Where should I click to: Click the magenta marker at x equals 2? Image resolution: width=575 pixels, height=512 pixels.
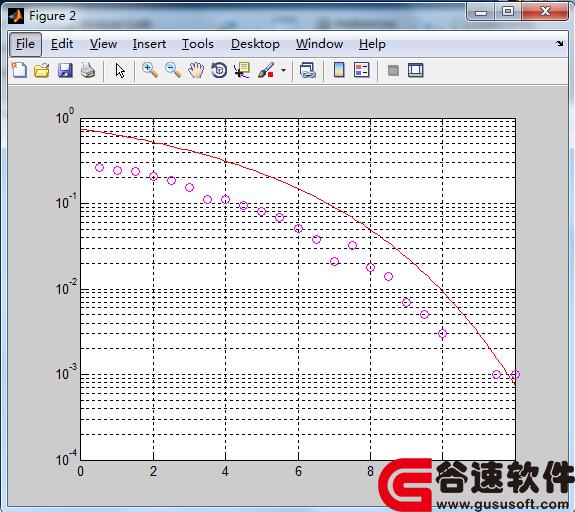click(154, 177)
